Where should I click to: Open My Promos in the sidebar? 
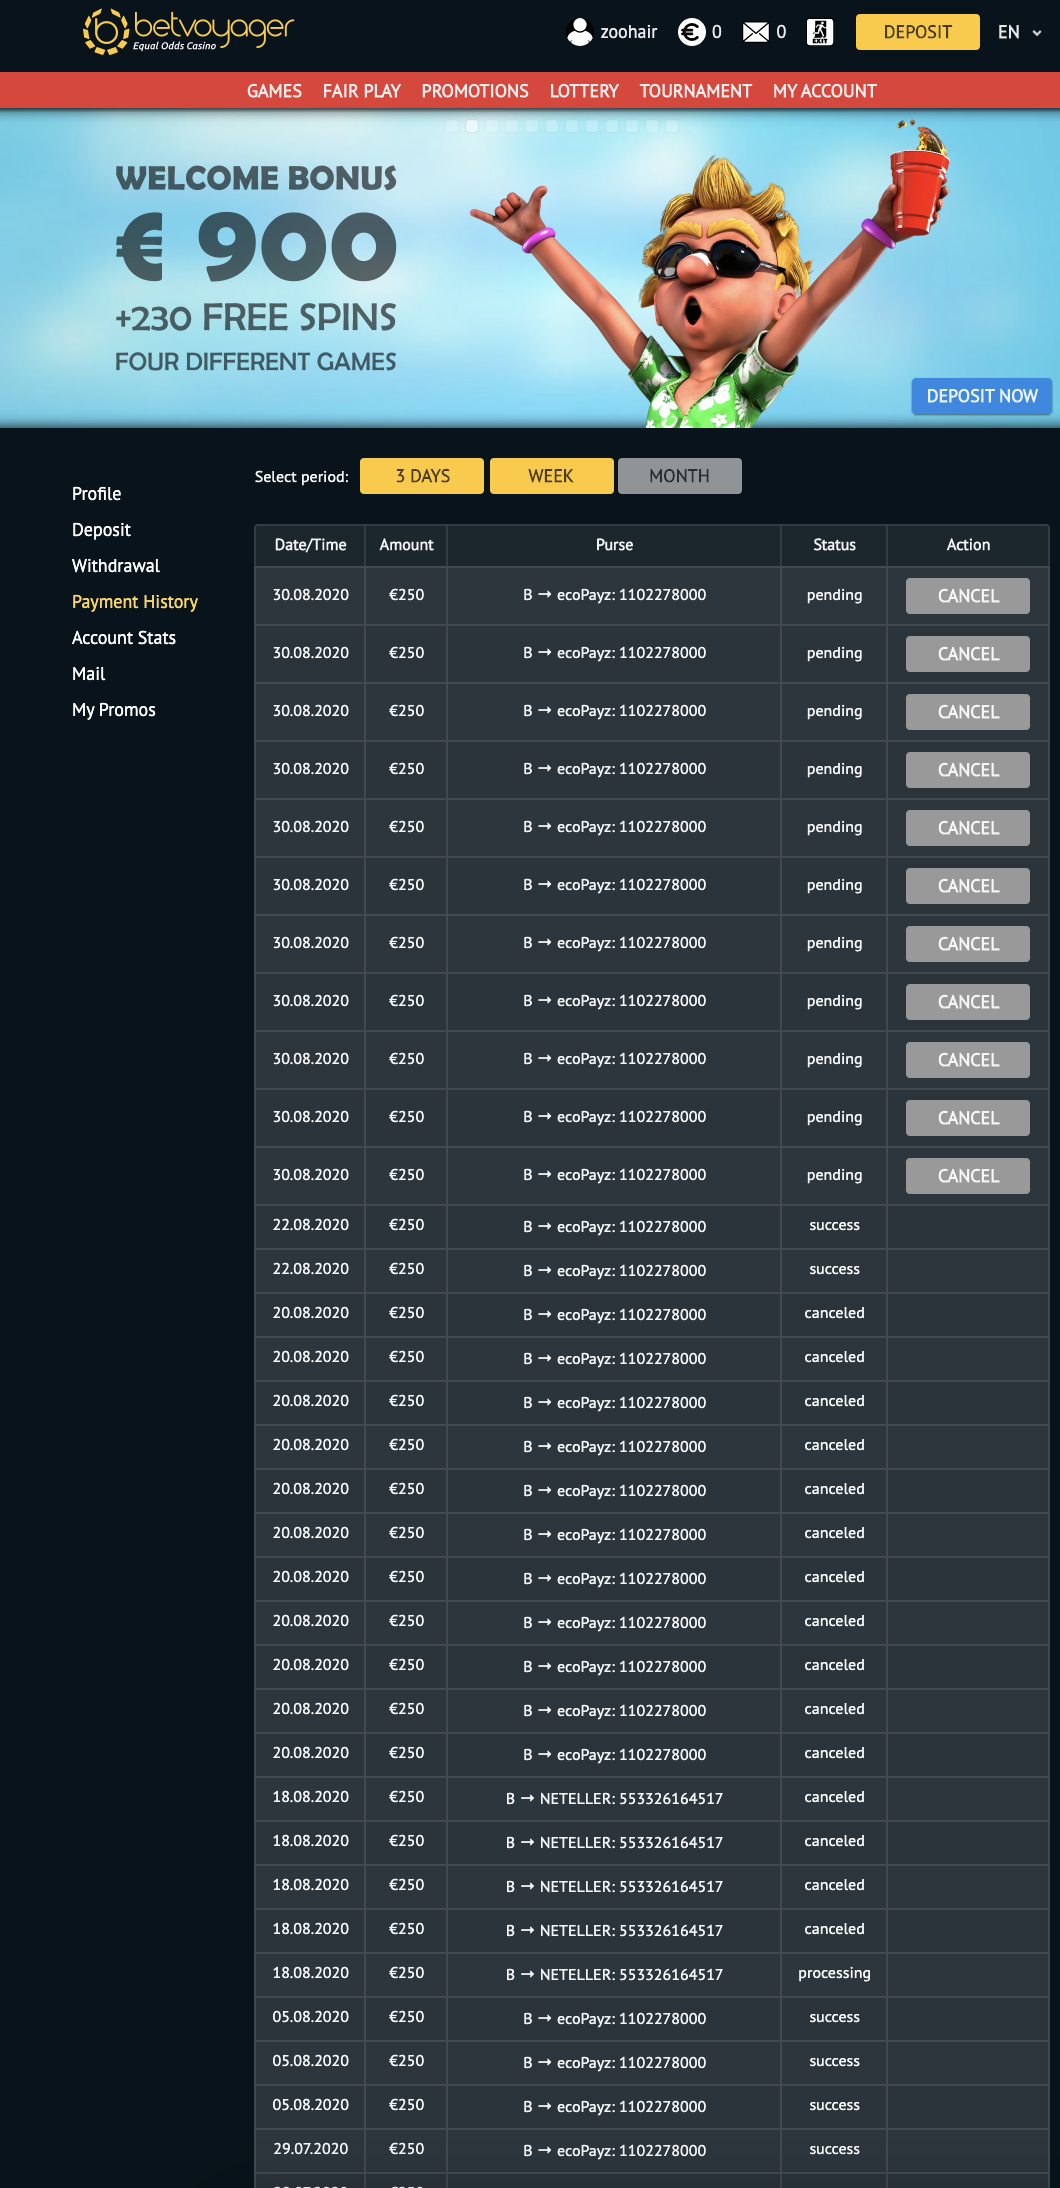click(114, 710)
